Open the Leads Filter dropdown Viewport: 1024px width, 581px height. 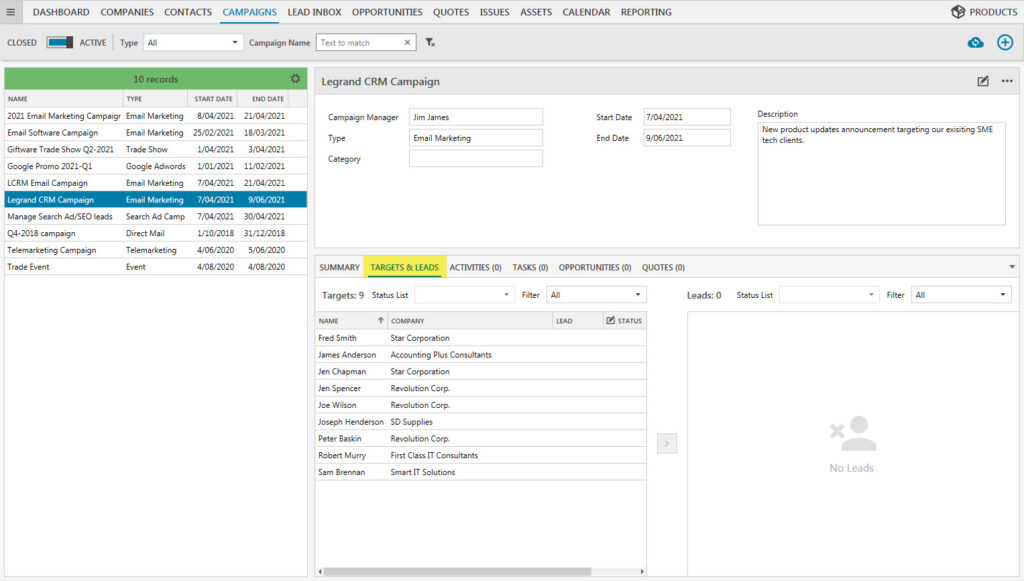pos(960,295)
